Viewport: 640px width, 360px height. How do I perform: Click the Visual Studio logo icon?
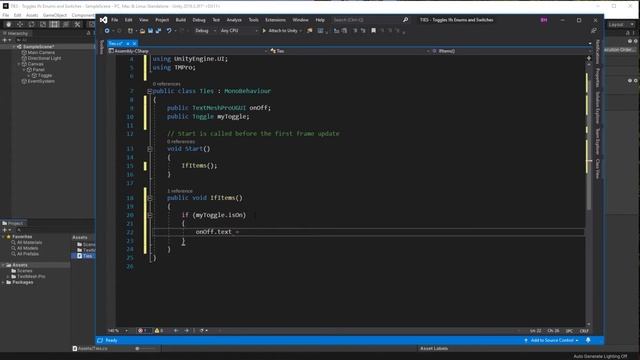click(104, 20)
